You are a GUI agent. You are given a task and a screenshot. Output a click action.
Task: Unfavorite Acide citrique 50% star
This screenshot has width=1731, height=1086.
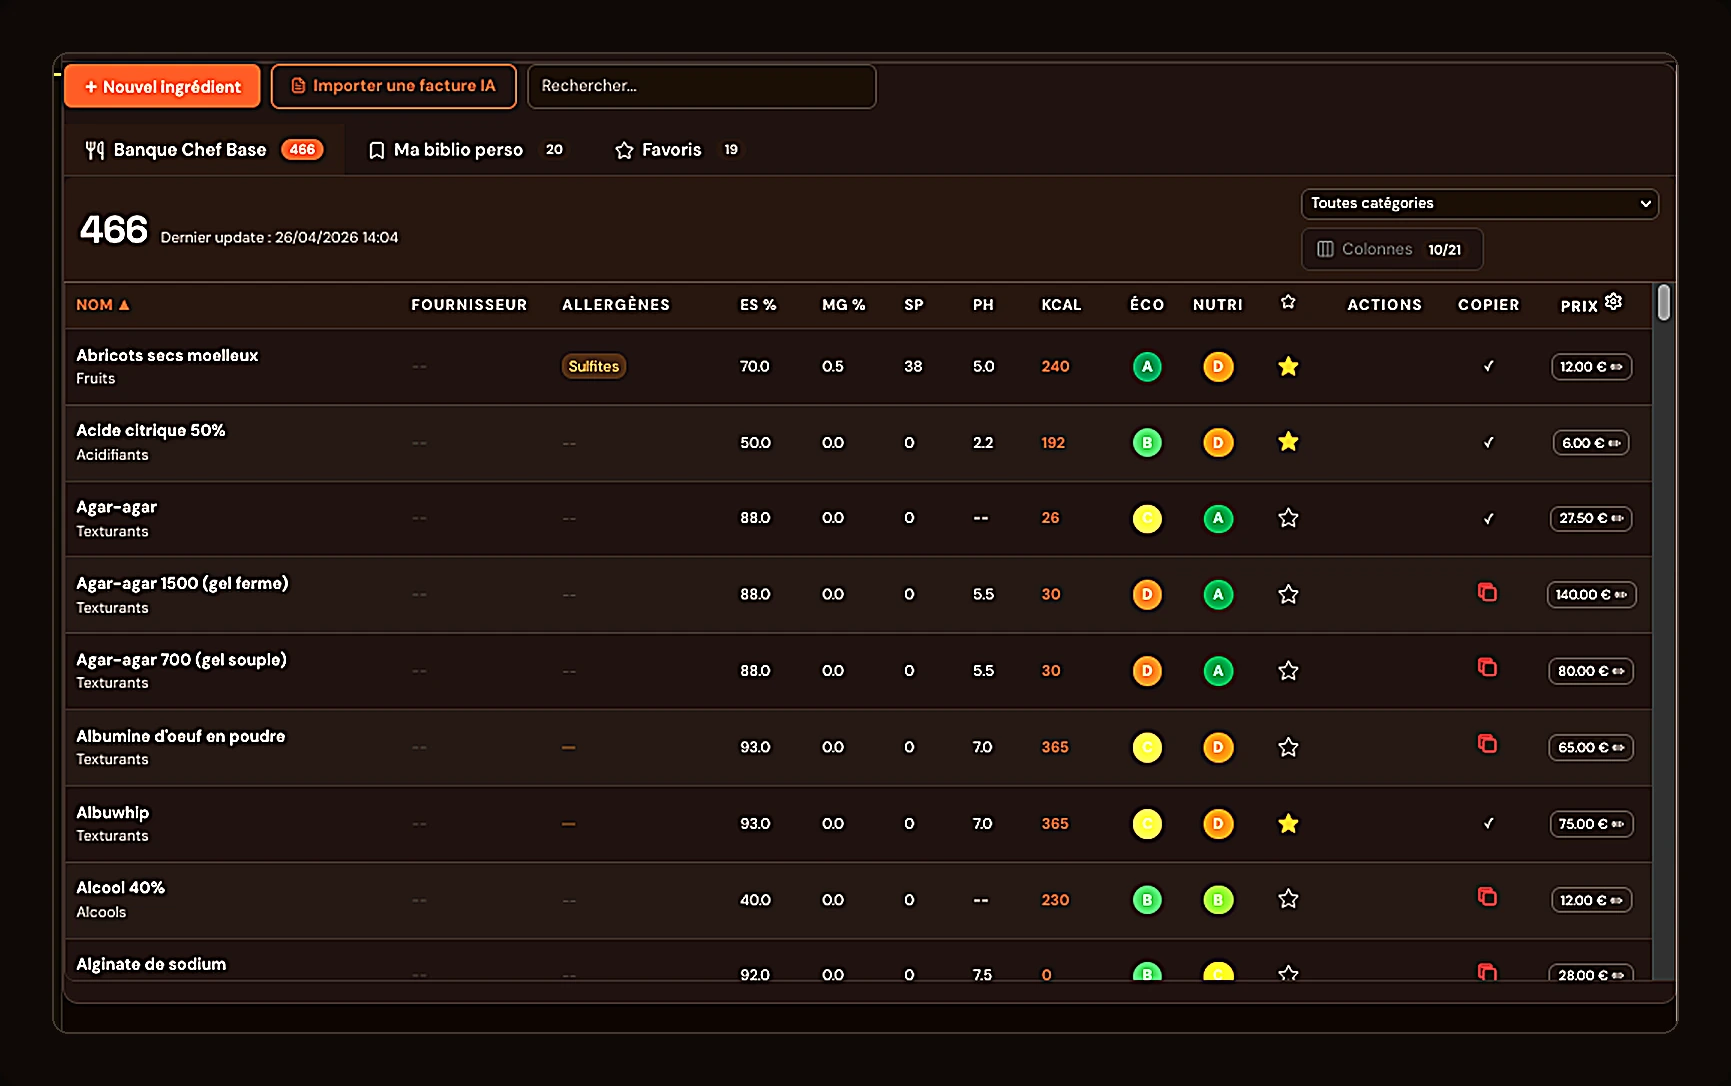point(1288,442)
